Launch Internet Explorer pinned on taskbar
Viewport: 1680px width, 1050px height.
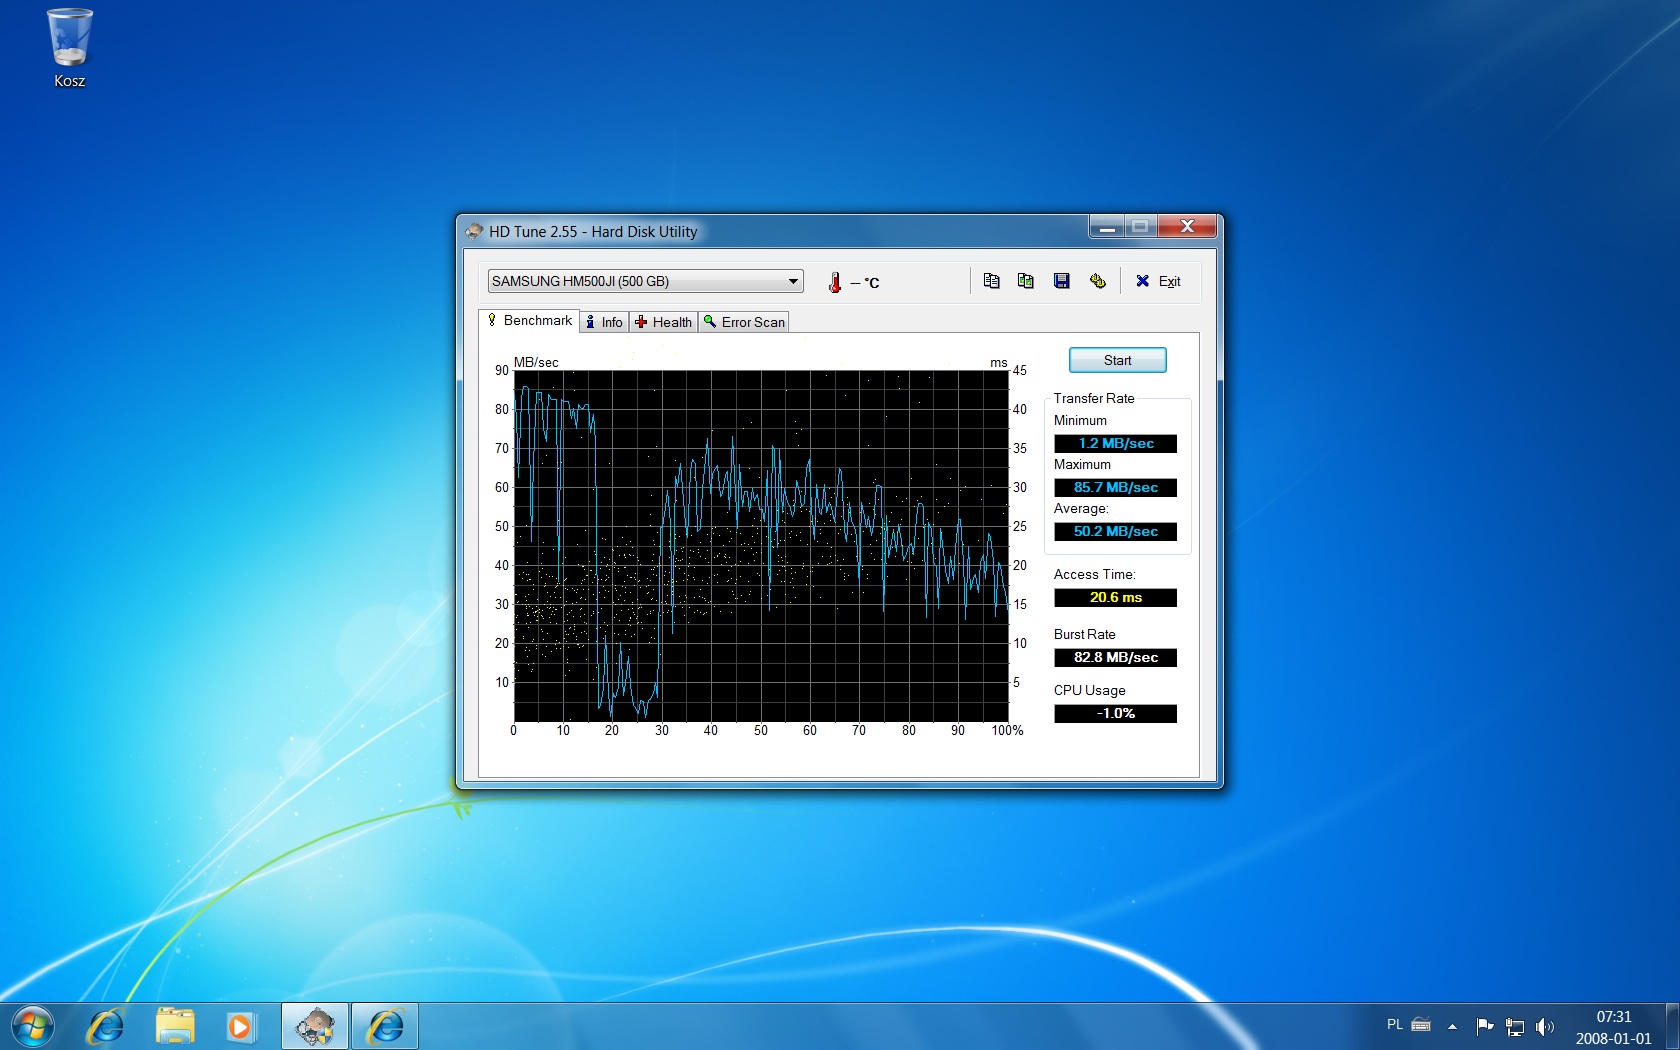[105, 1026]
